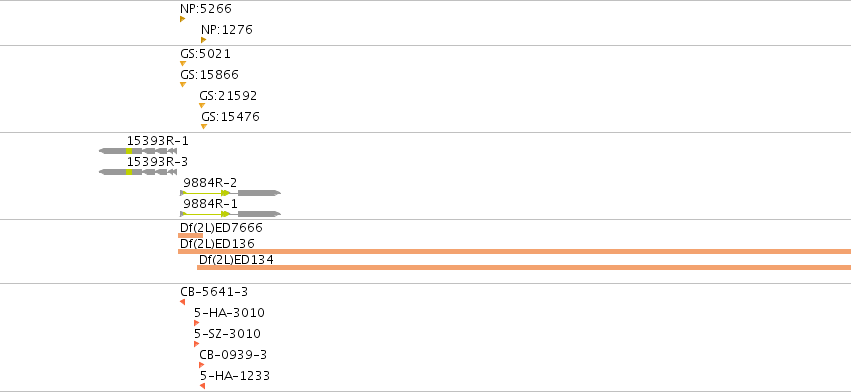The width and height of the screenshot is (851, 392).
Task: Open the Df(2L)ED134 text label
Action: tap(236, 260)
